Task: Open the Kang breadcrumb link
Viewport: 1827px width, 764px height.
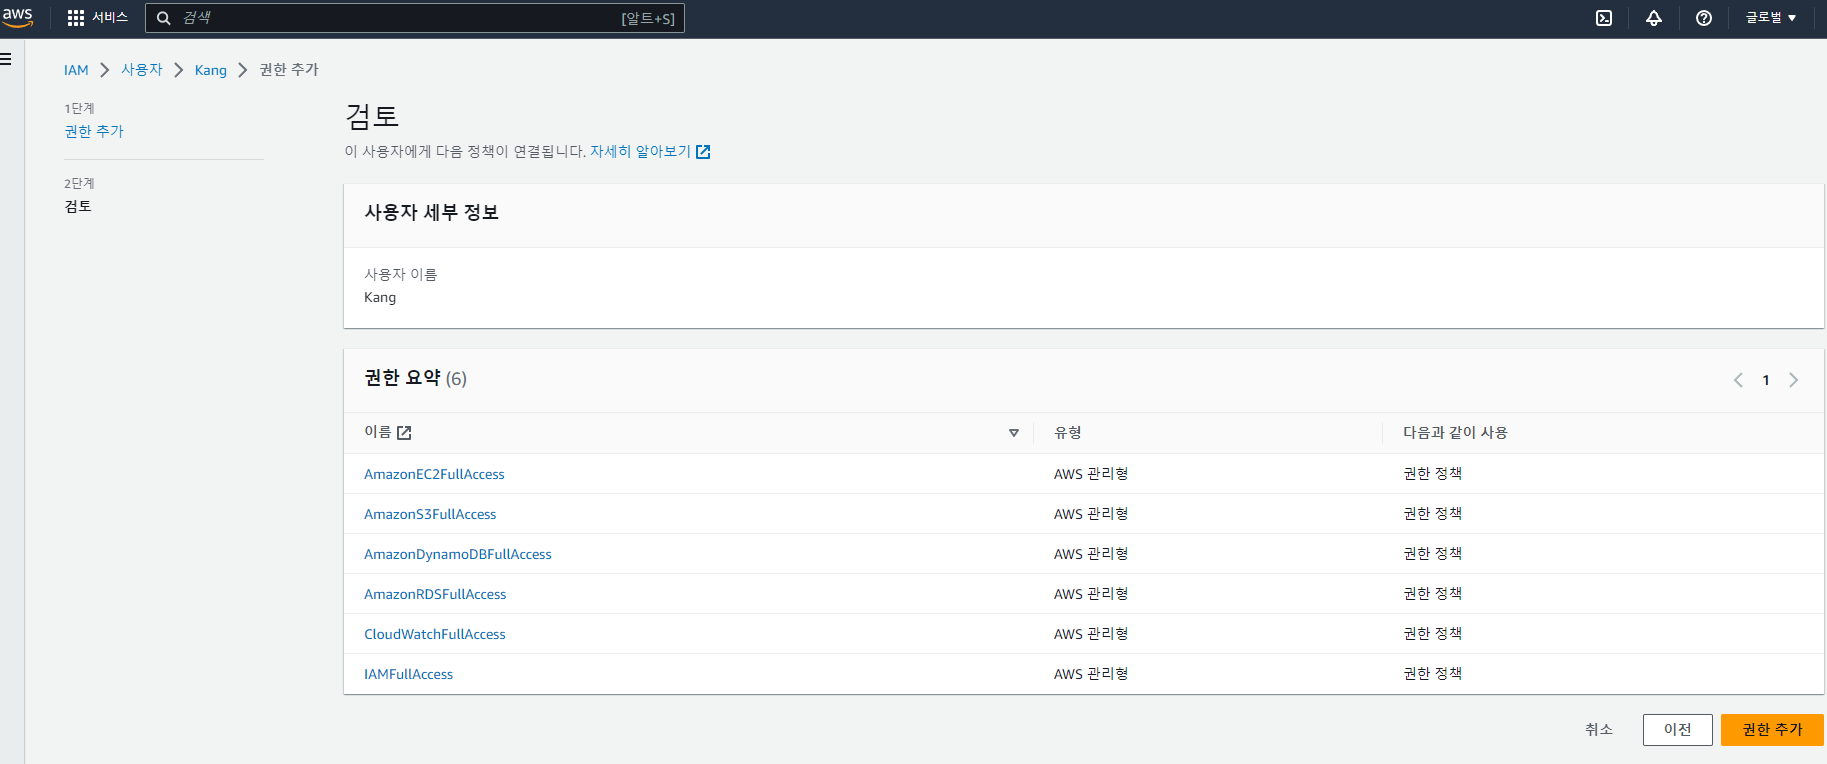Action: [x=211, y=70]
